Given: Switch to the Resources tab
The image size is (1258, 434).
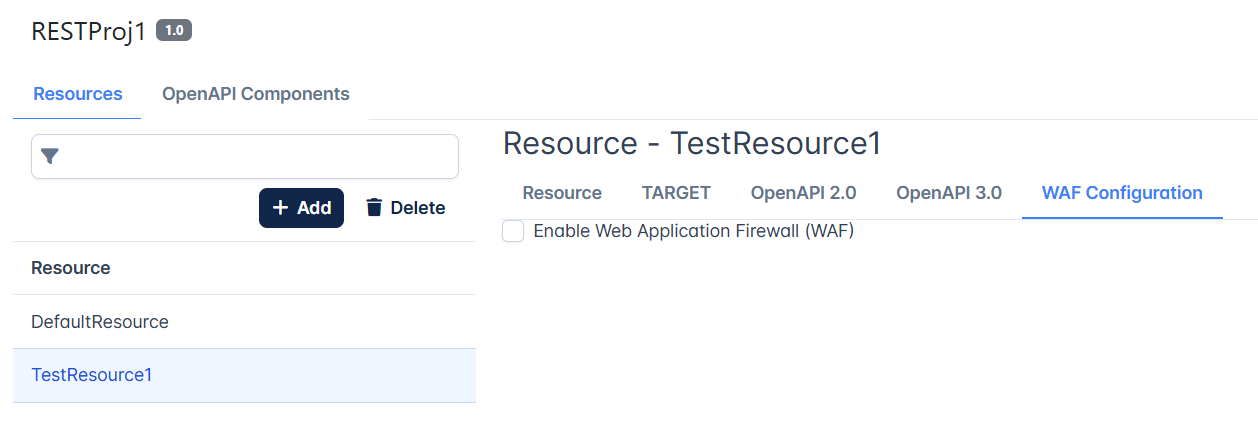Looking at the screenshot, I should 78,94.
